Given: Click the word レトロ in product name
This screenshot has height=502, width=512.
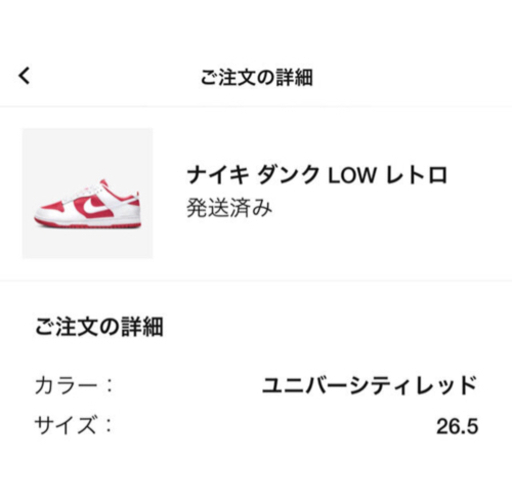Looking at the screenshot, I should click(x=417, y=175).
